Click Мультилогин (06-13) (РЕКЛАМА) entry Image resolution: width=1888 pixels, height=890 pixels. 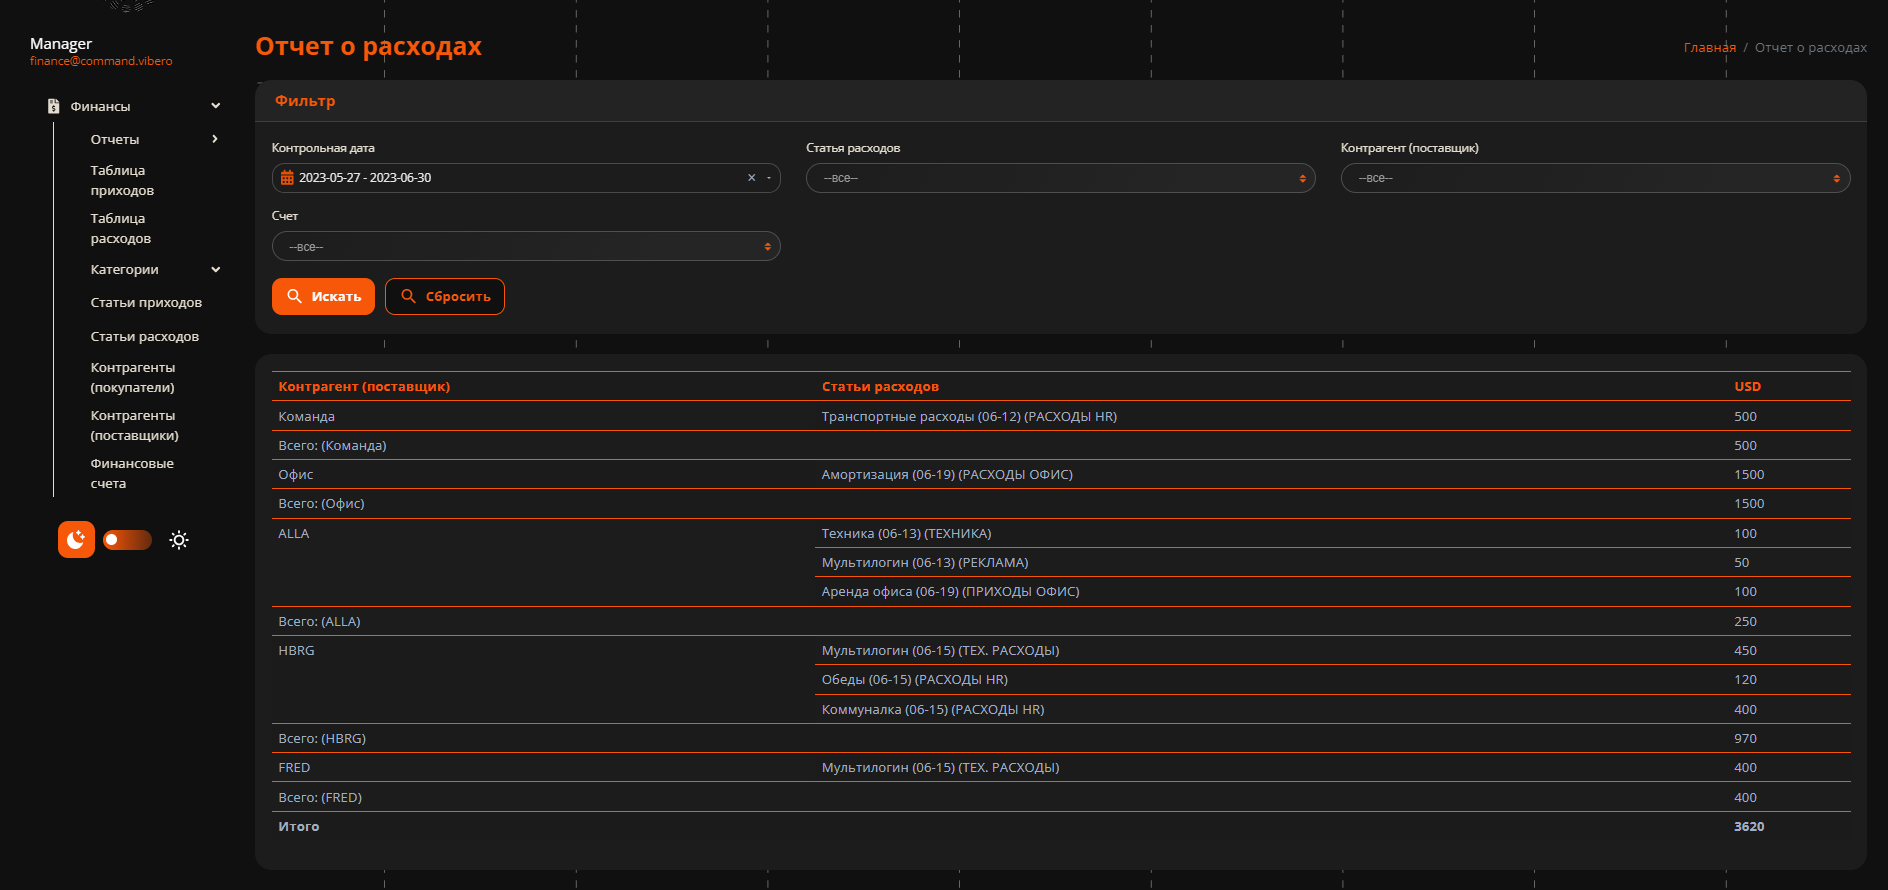(x=925, y=562)
